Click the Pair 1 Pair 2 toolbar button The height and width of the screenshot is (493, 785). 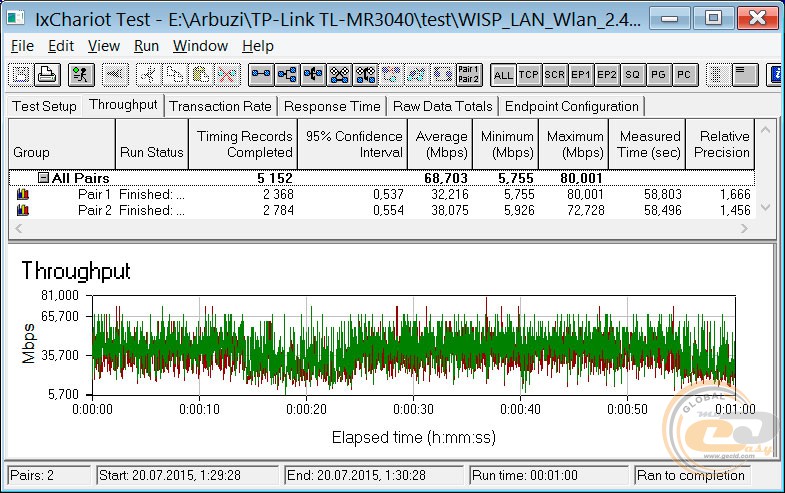tap(469, 75)
